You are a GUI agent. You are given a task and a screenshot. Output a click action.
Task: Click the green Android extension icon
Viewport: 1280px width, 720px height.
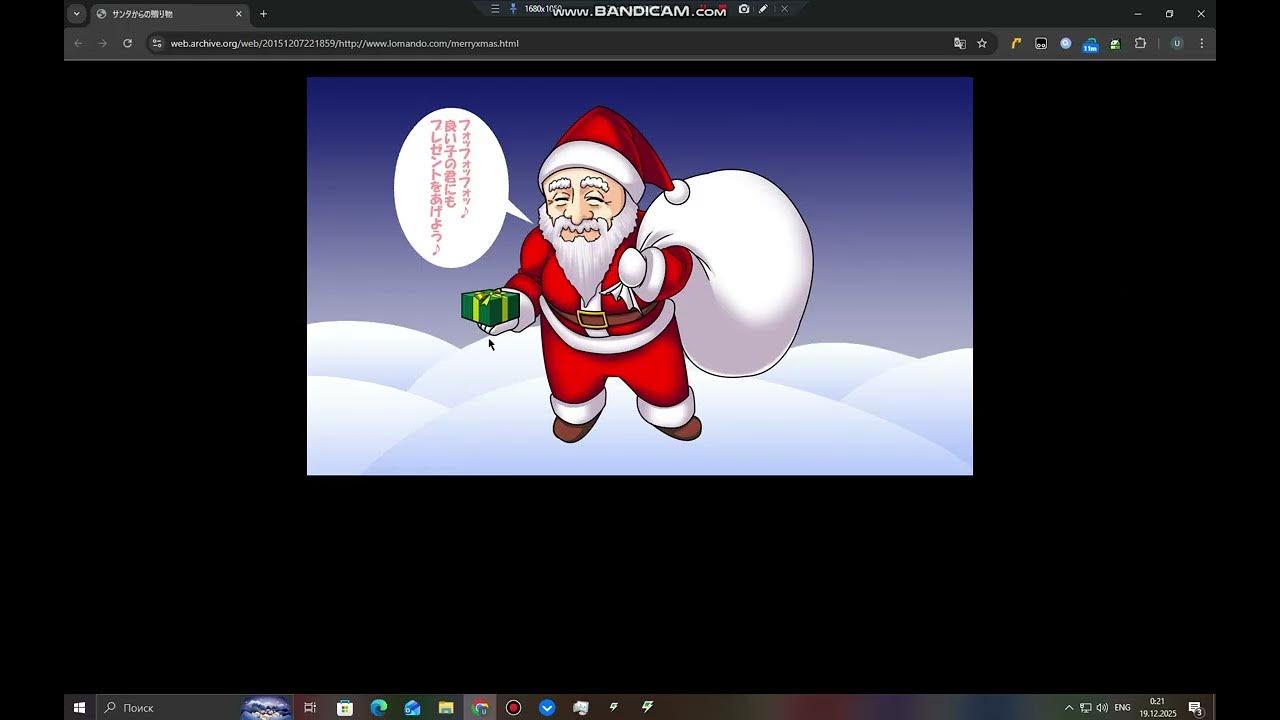(x=1115, y=43)
